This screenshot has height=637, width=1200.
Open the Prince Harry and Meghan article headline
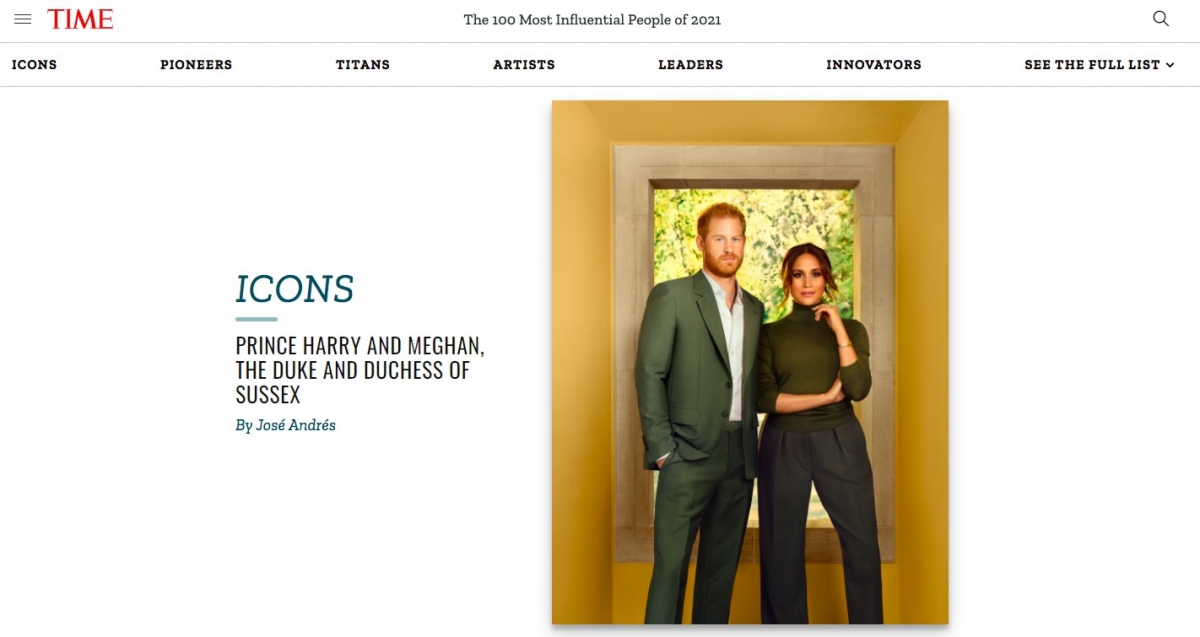(360, 370)
